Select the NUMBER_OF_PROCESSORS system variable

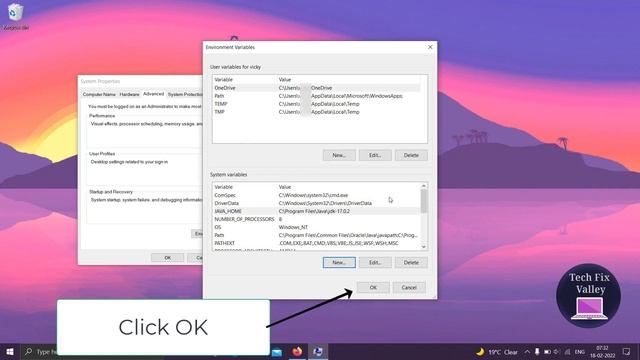coord(316,219)
